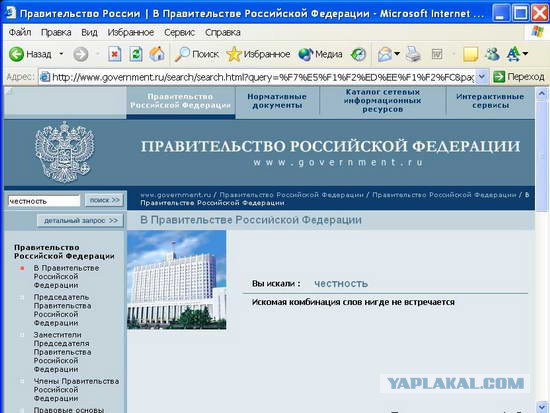This screenshot has width=550, height=413.
Task: Click the поиск >> search button
Action: (x=105, y=200)
